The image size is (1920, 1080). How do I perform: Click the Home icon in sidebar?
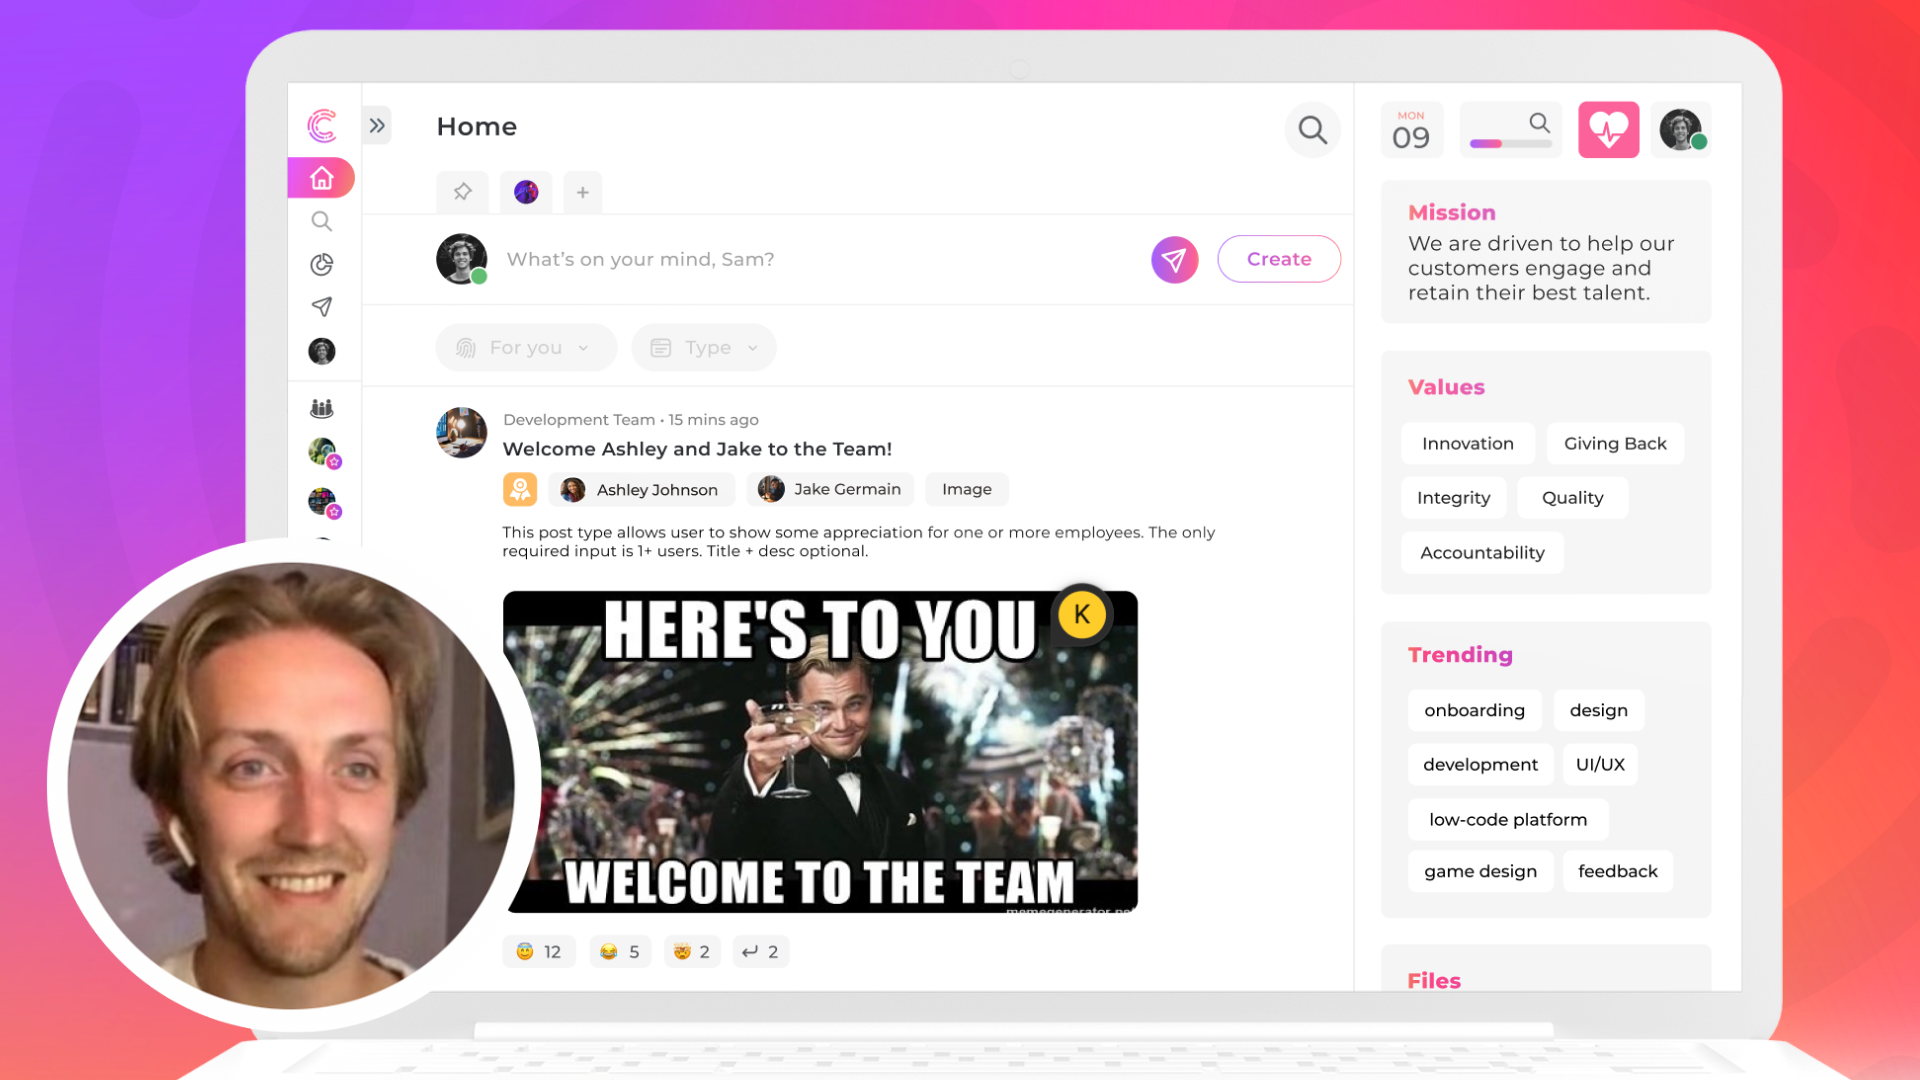click(x=321, y=178)
